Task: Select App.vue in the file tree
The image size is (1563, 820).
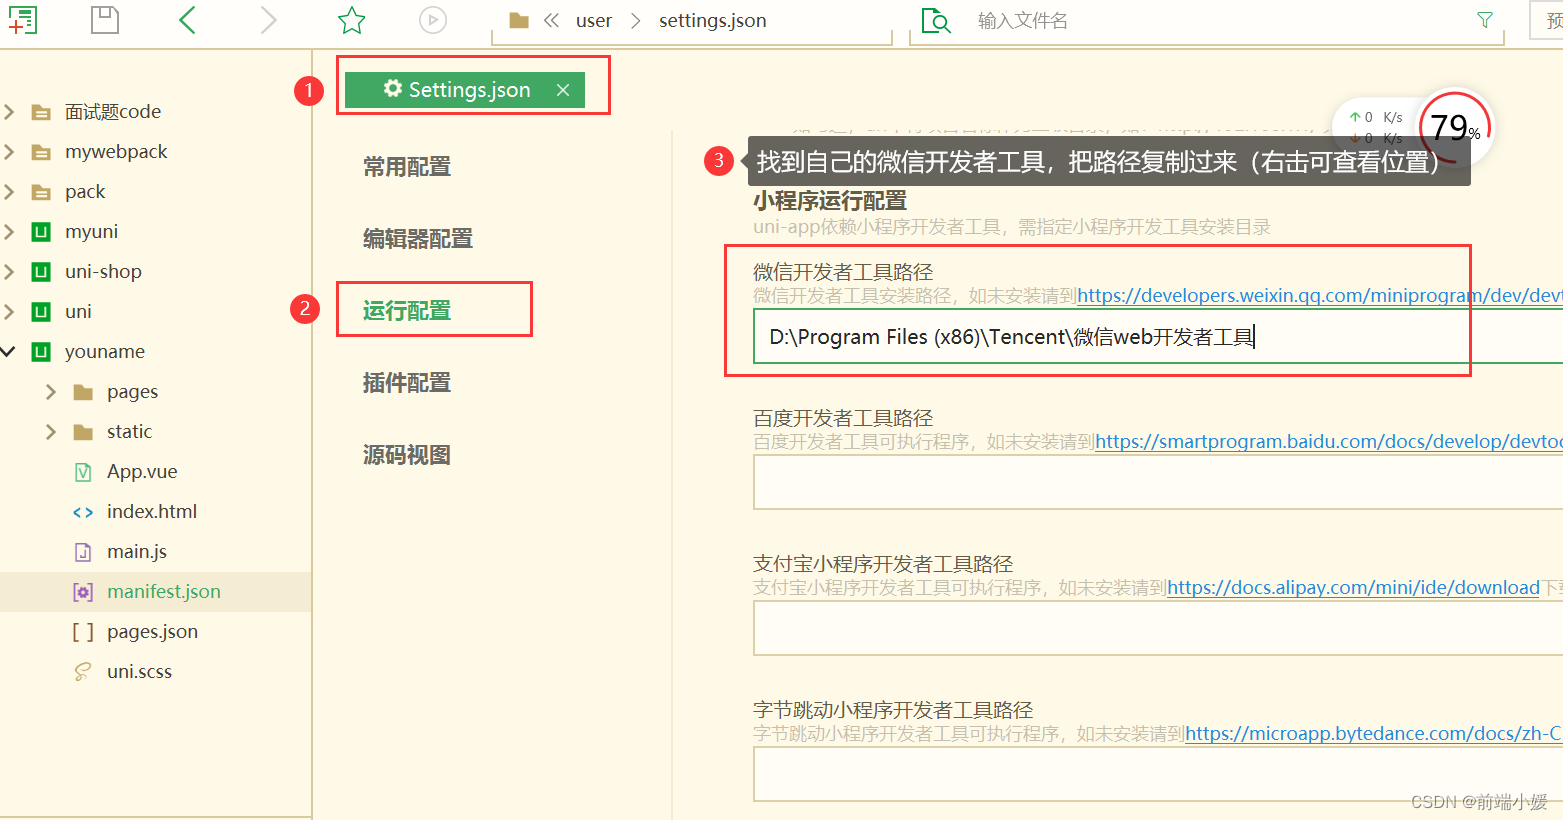Action: [x=156, y=472]
